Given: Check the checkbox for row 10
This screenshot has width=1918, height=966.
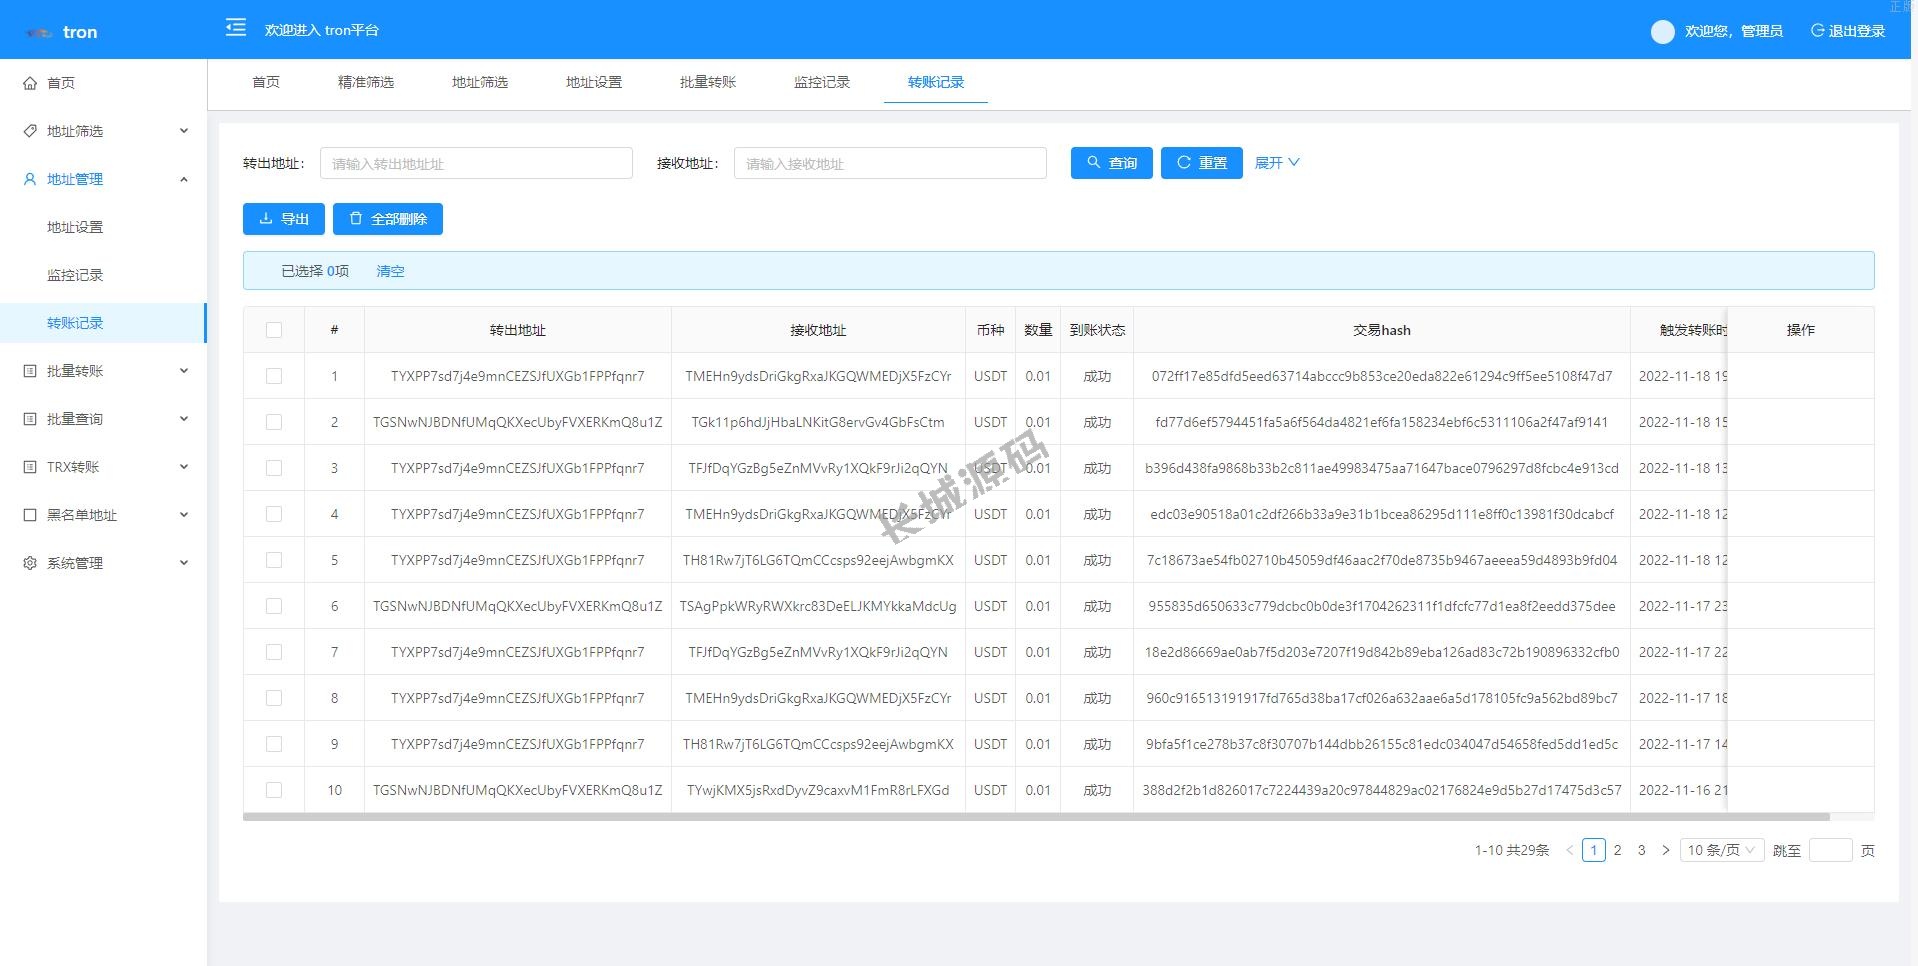Looking at the screenshot, I should click(274, 790).
